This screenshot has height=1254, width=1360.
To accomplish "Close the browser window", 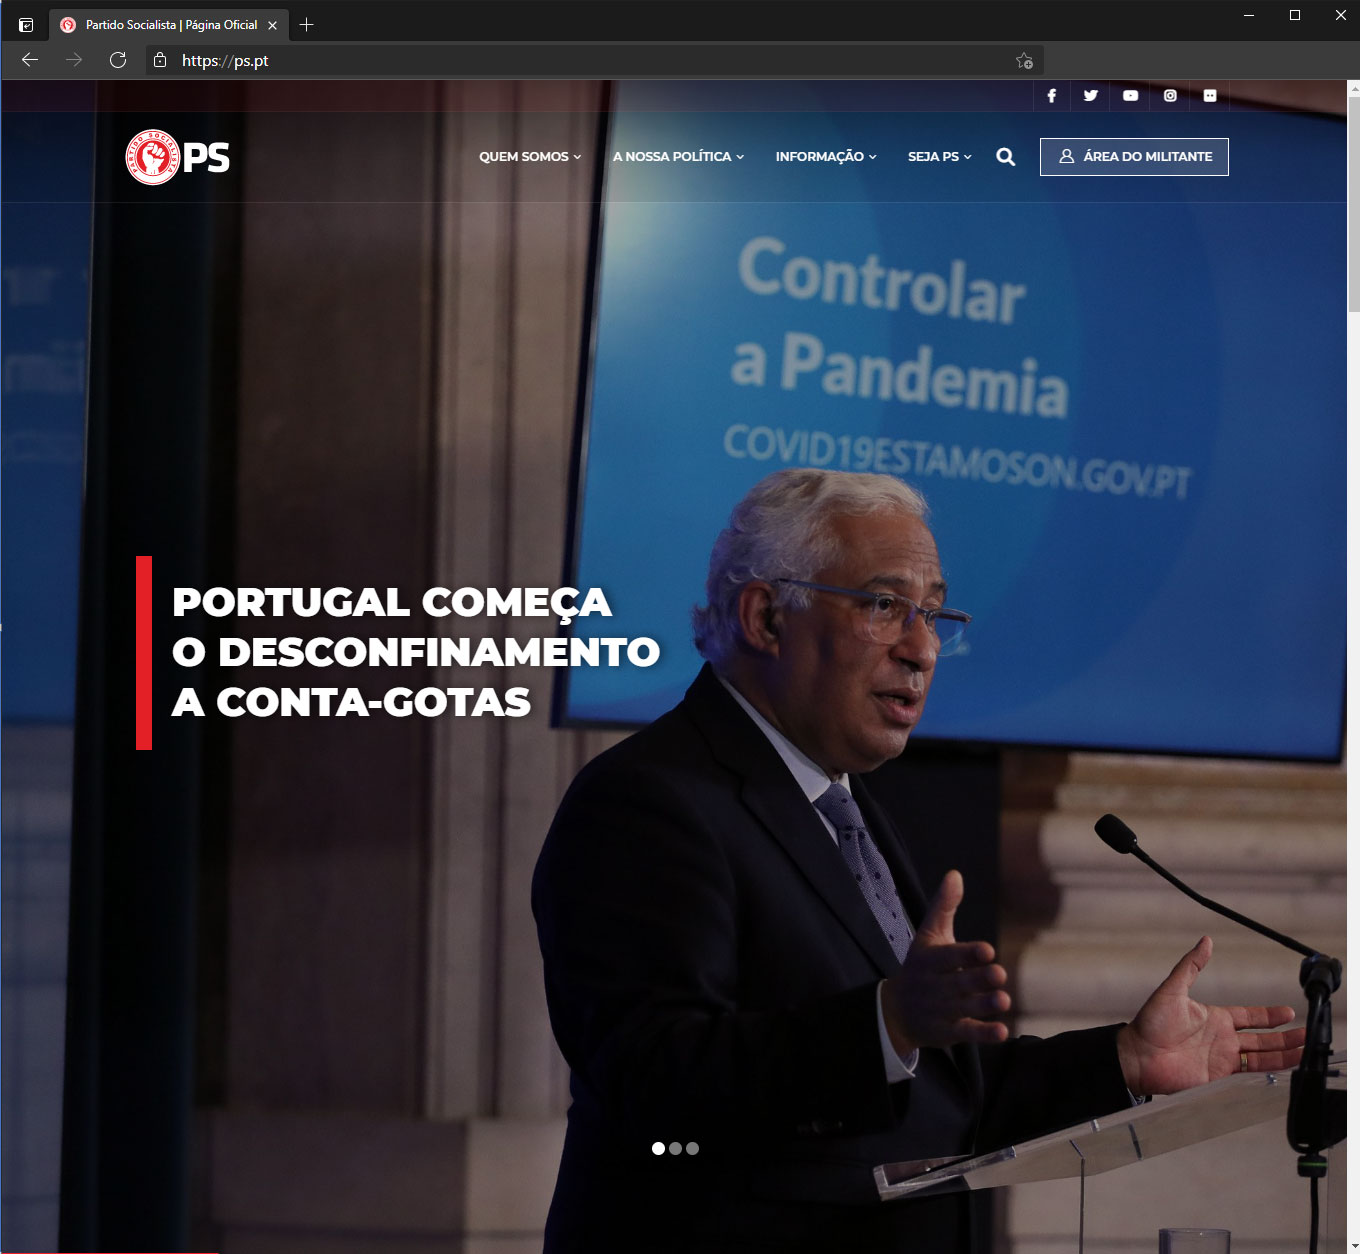I will click(x=1340, y=15).
